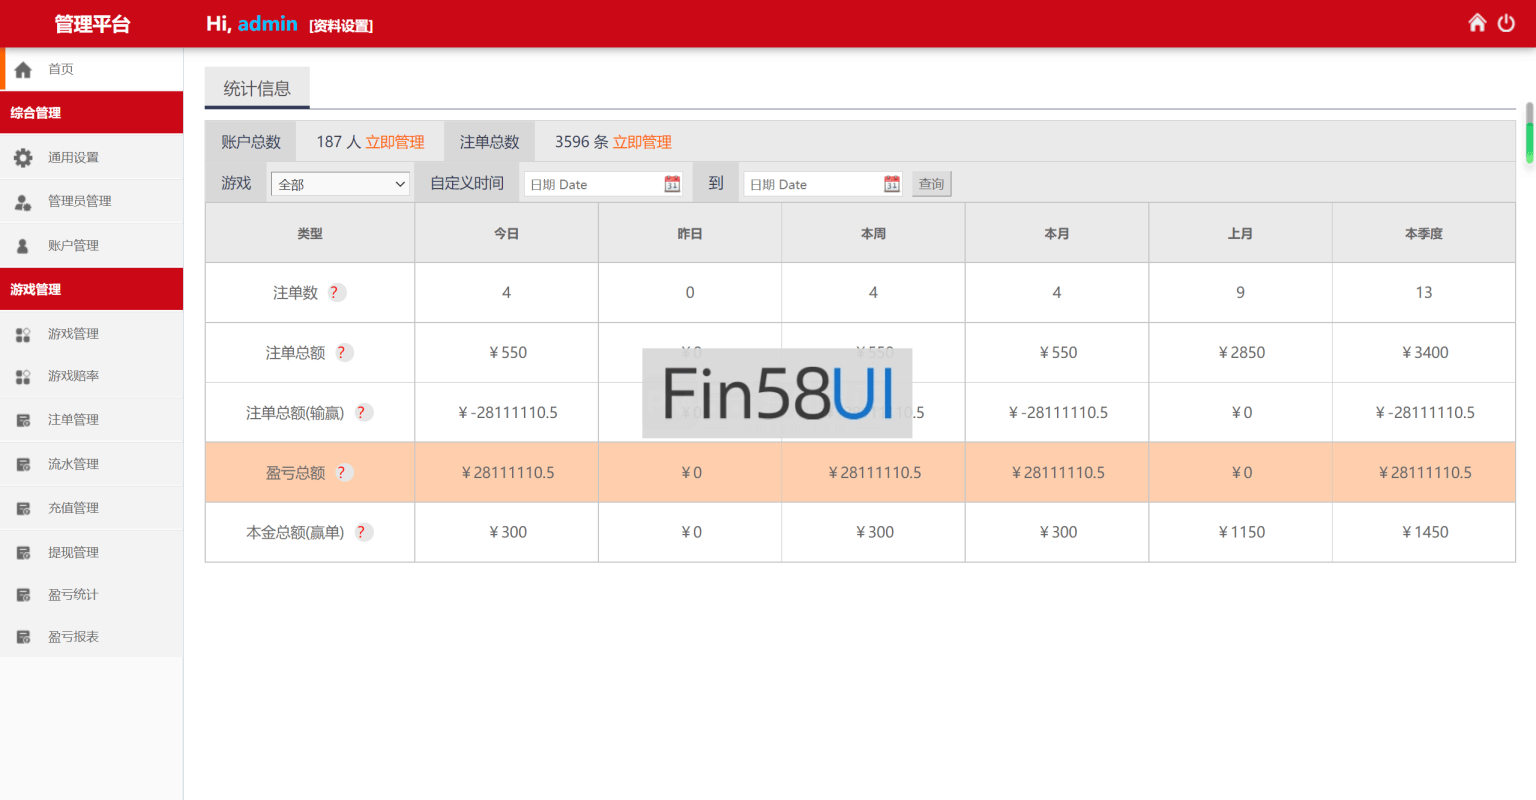This screenshot has width=1536, height=800.
Task: Click help icon next to 注单总额(输赢)
Action: (363, 413)
